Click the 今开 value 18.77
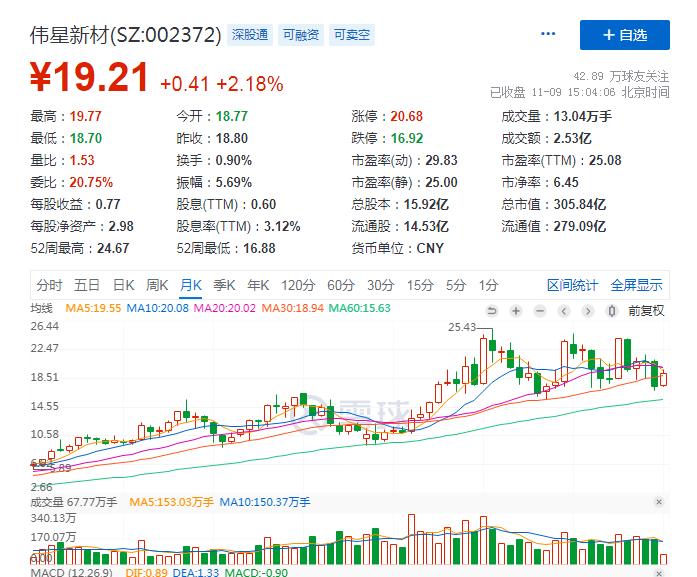 [232, 116]
